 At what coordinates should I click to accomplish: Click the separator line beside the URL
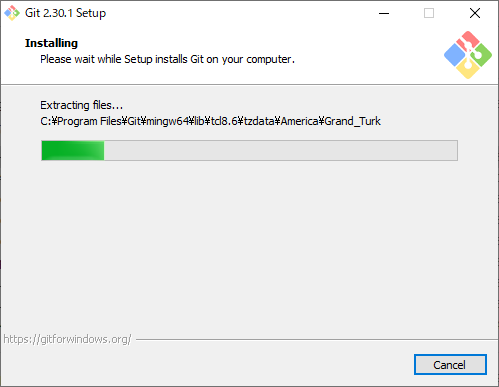317,340
